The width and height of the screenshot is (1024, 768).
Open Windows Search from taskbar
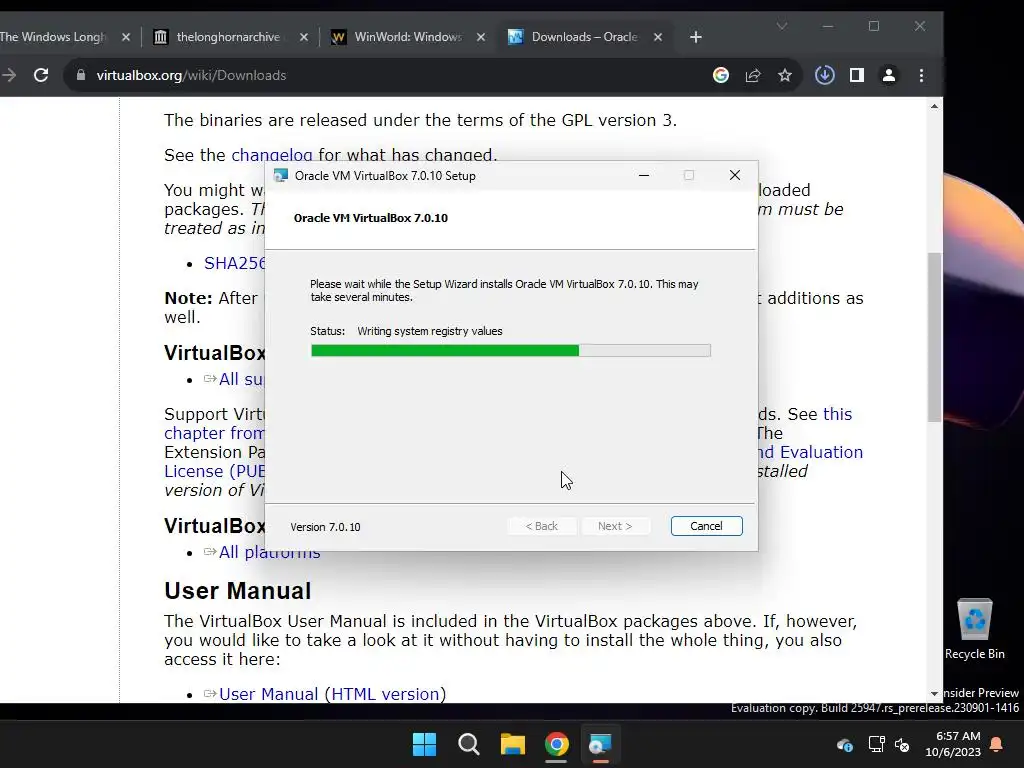(468, 744)
